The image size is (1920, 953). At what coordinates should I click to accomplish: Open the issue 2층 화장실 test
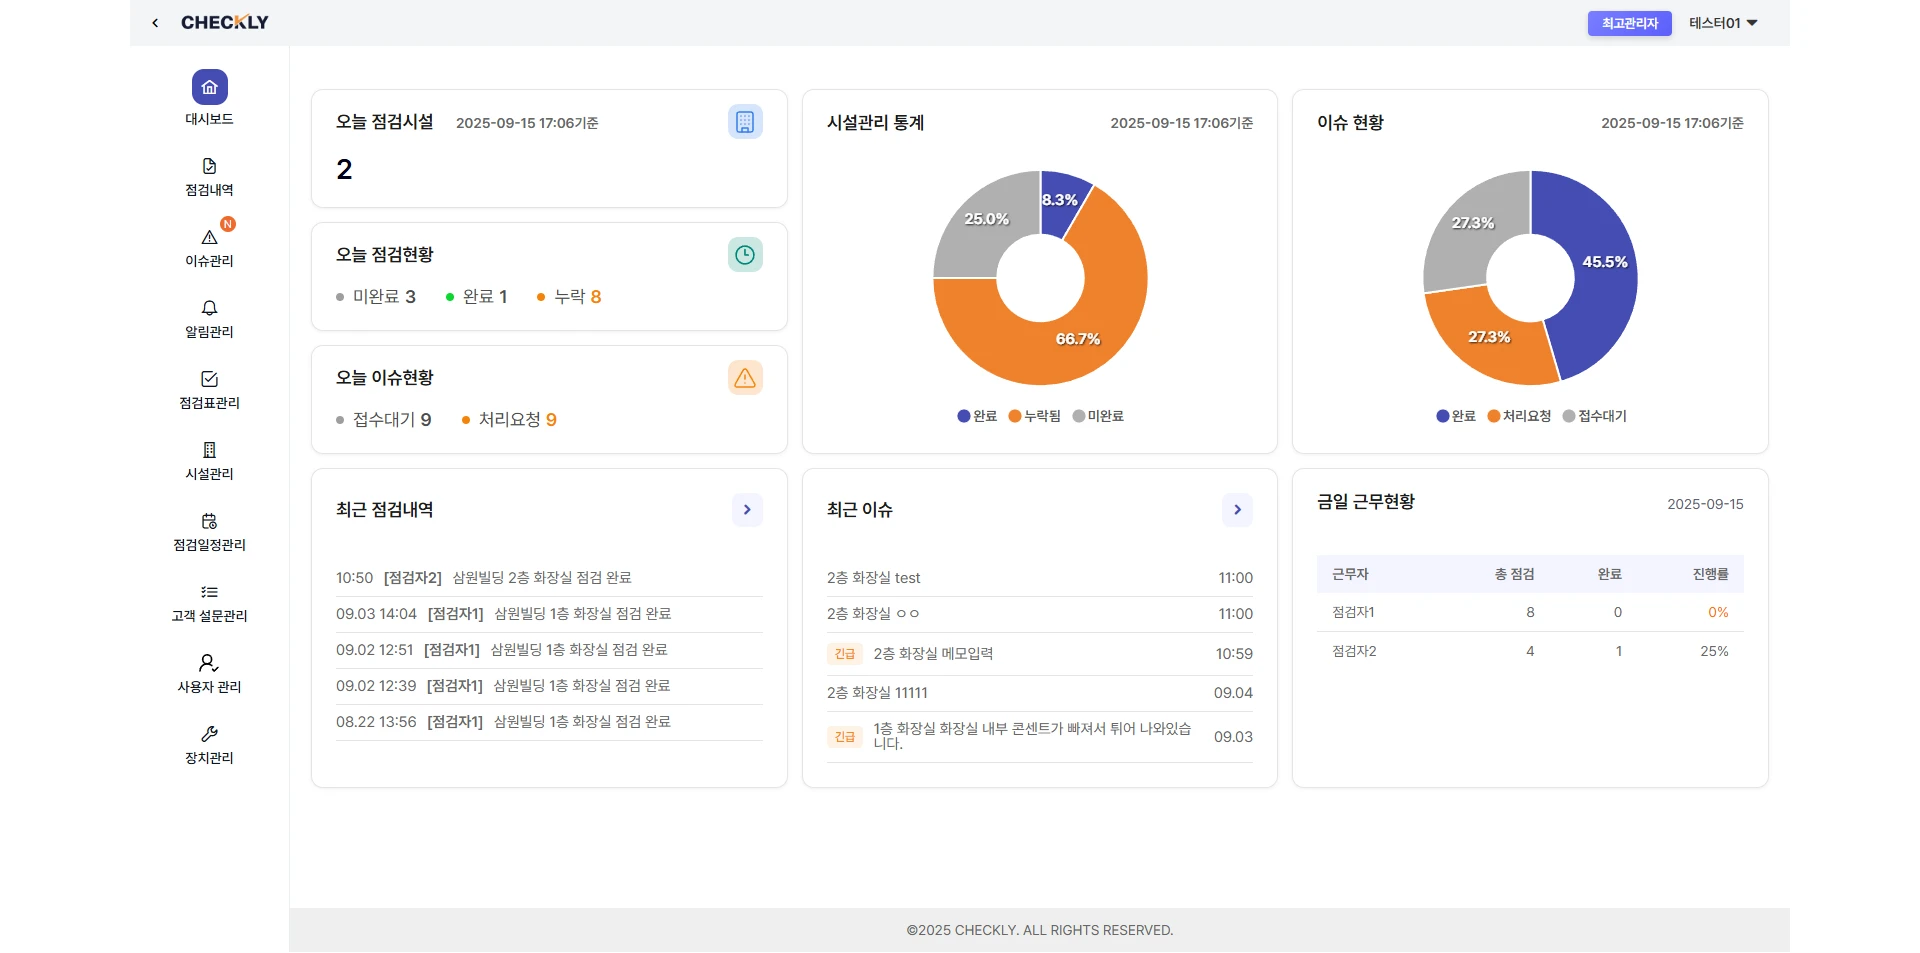click(x=1040, y=578)
